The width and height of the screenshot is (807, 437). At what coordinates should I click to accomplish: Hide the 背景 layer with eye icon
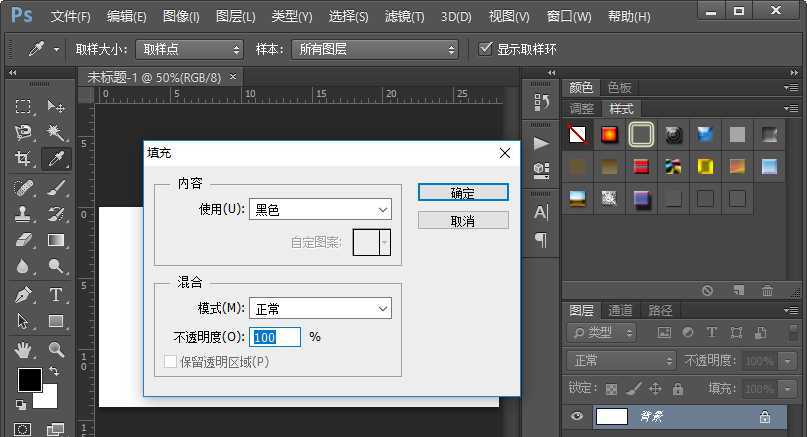[577, 417]
